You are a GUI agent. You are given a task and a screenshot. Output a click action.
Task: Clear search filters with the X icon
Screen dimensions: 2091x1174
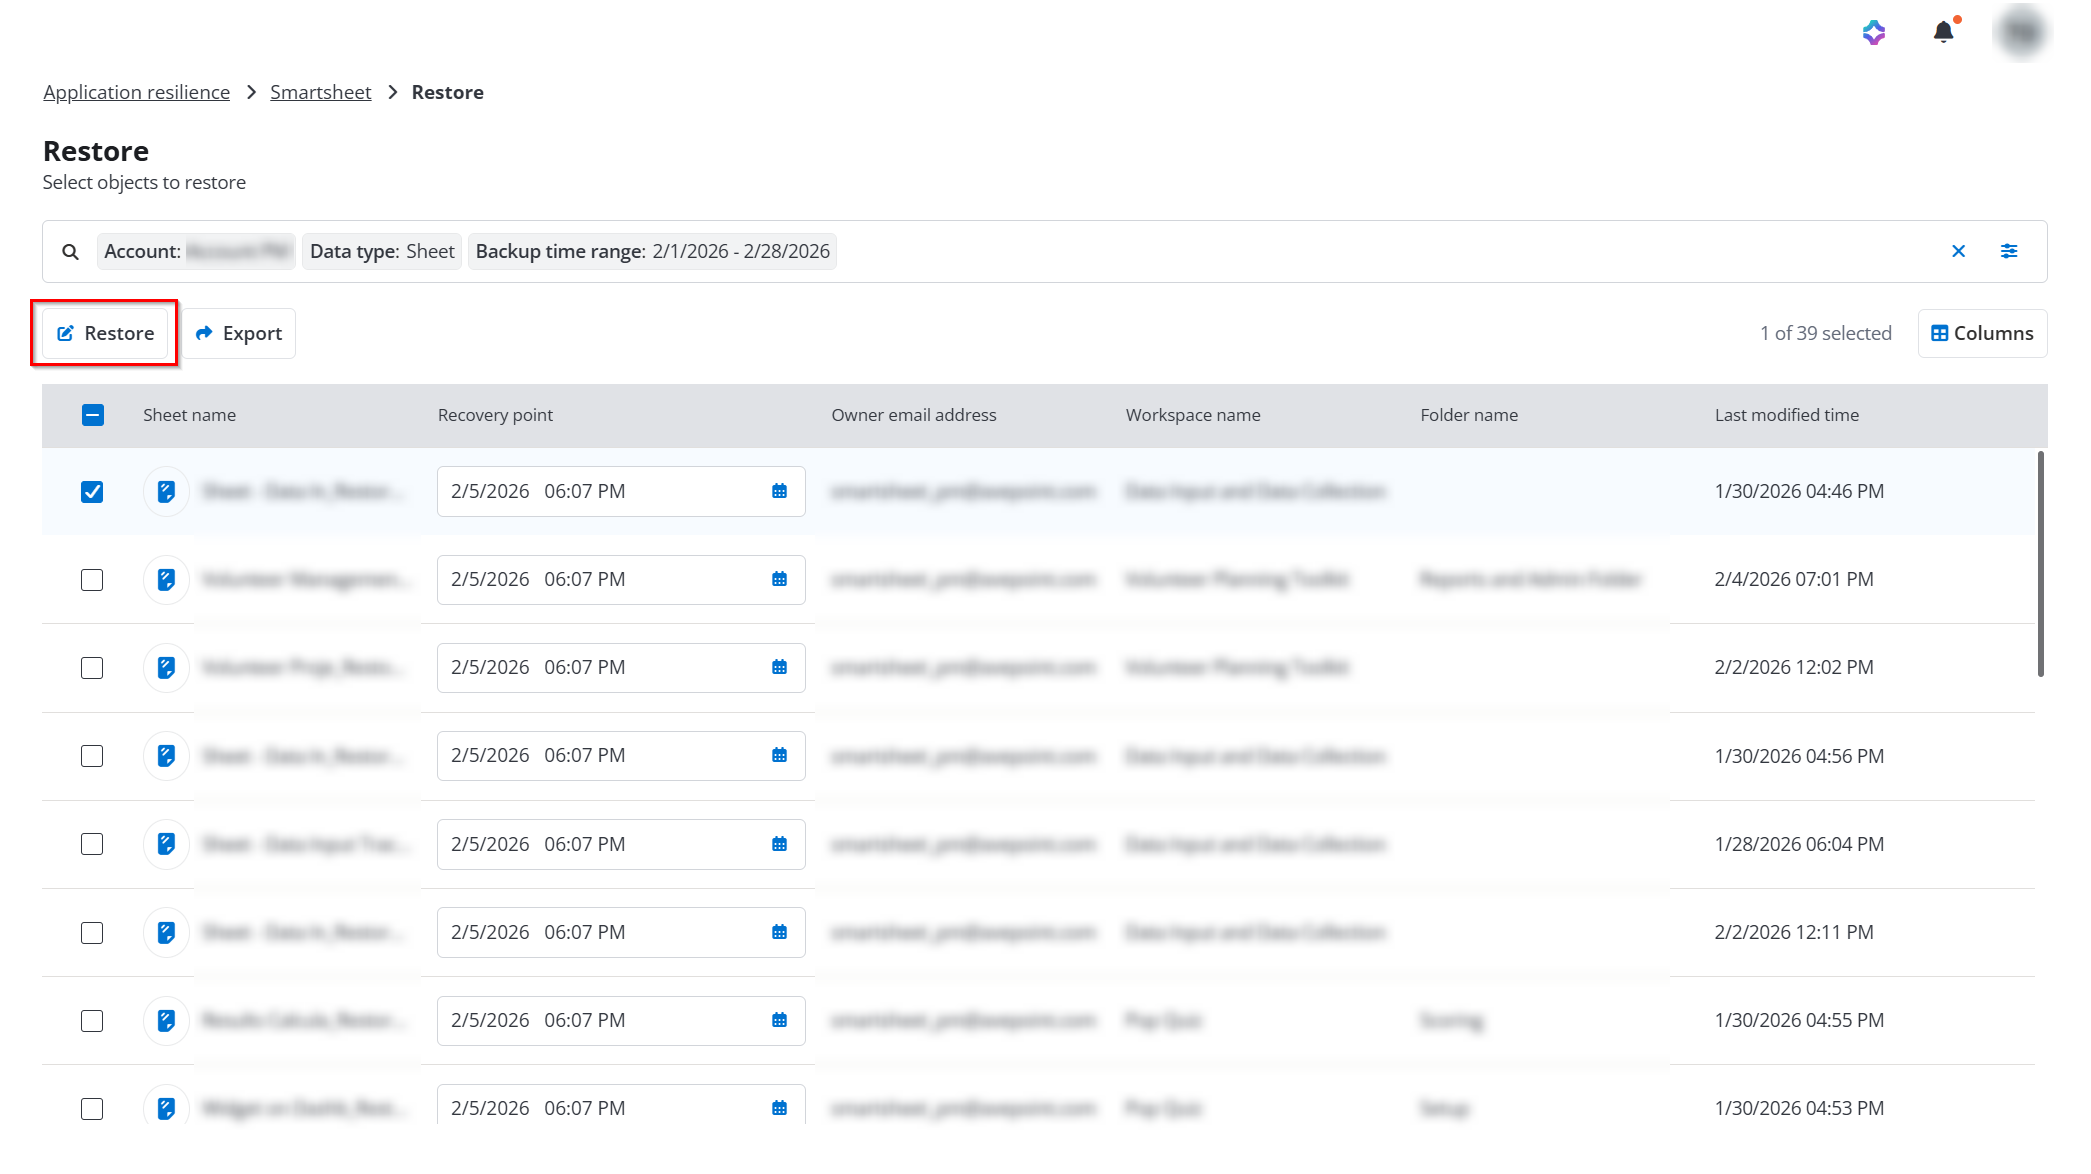(x=1958, y=251)
